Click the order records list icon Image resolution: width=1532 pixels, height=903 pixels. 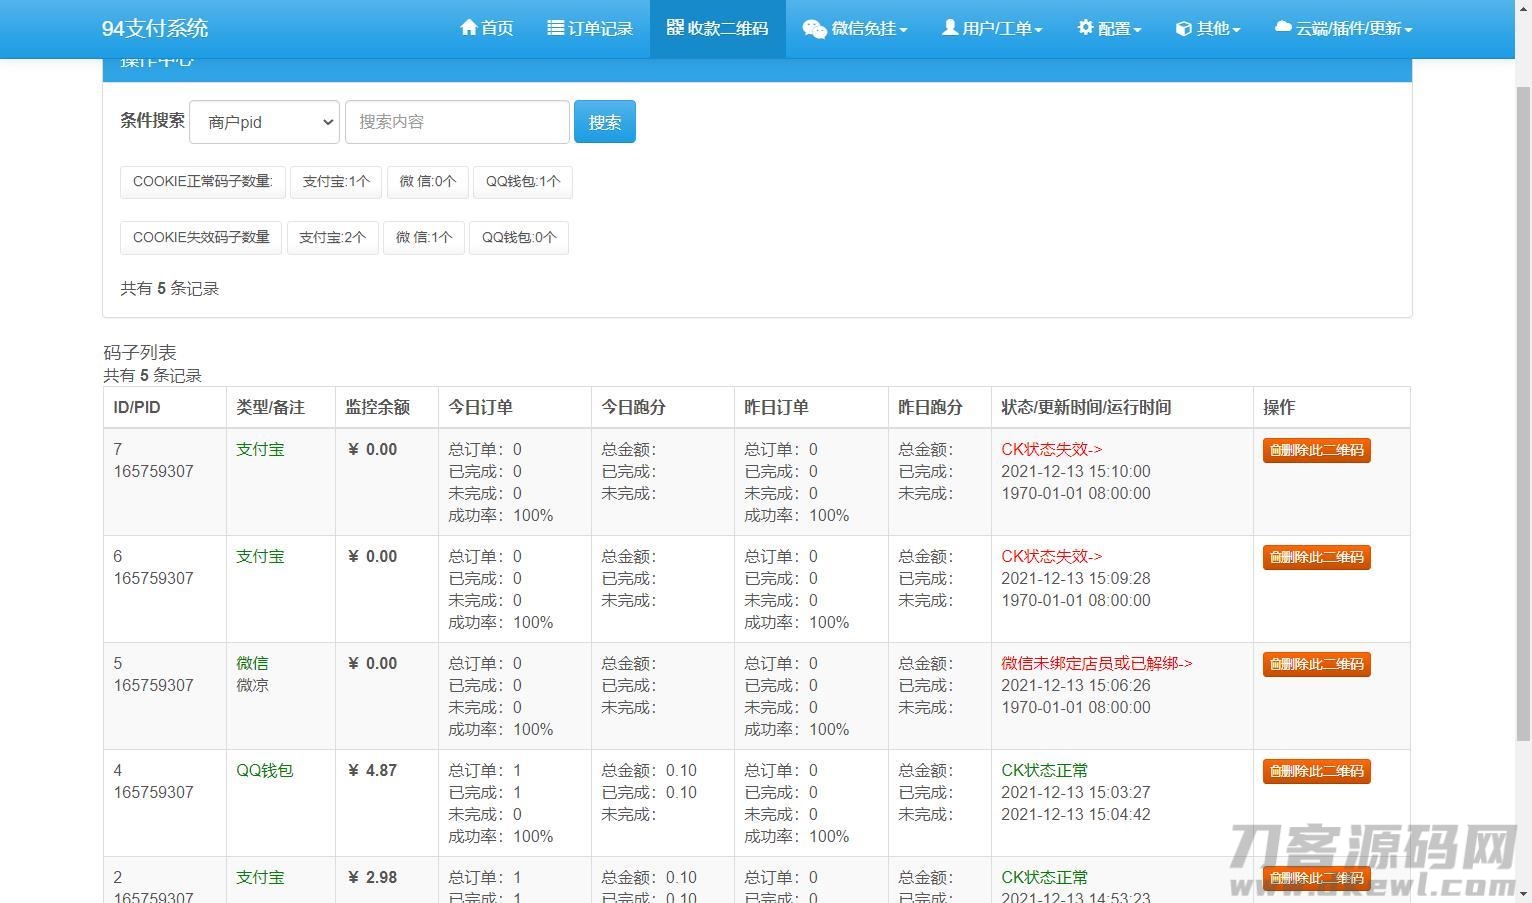555,28
